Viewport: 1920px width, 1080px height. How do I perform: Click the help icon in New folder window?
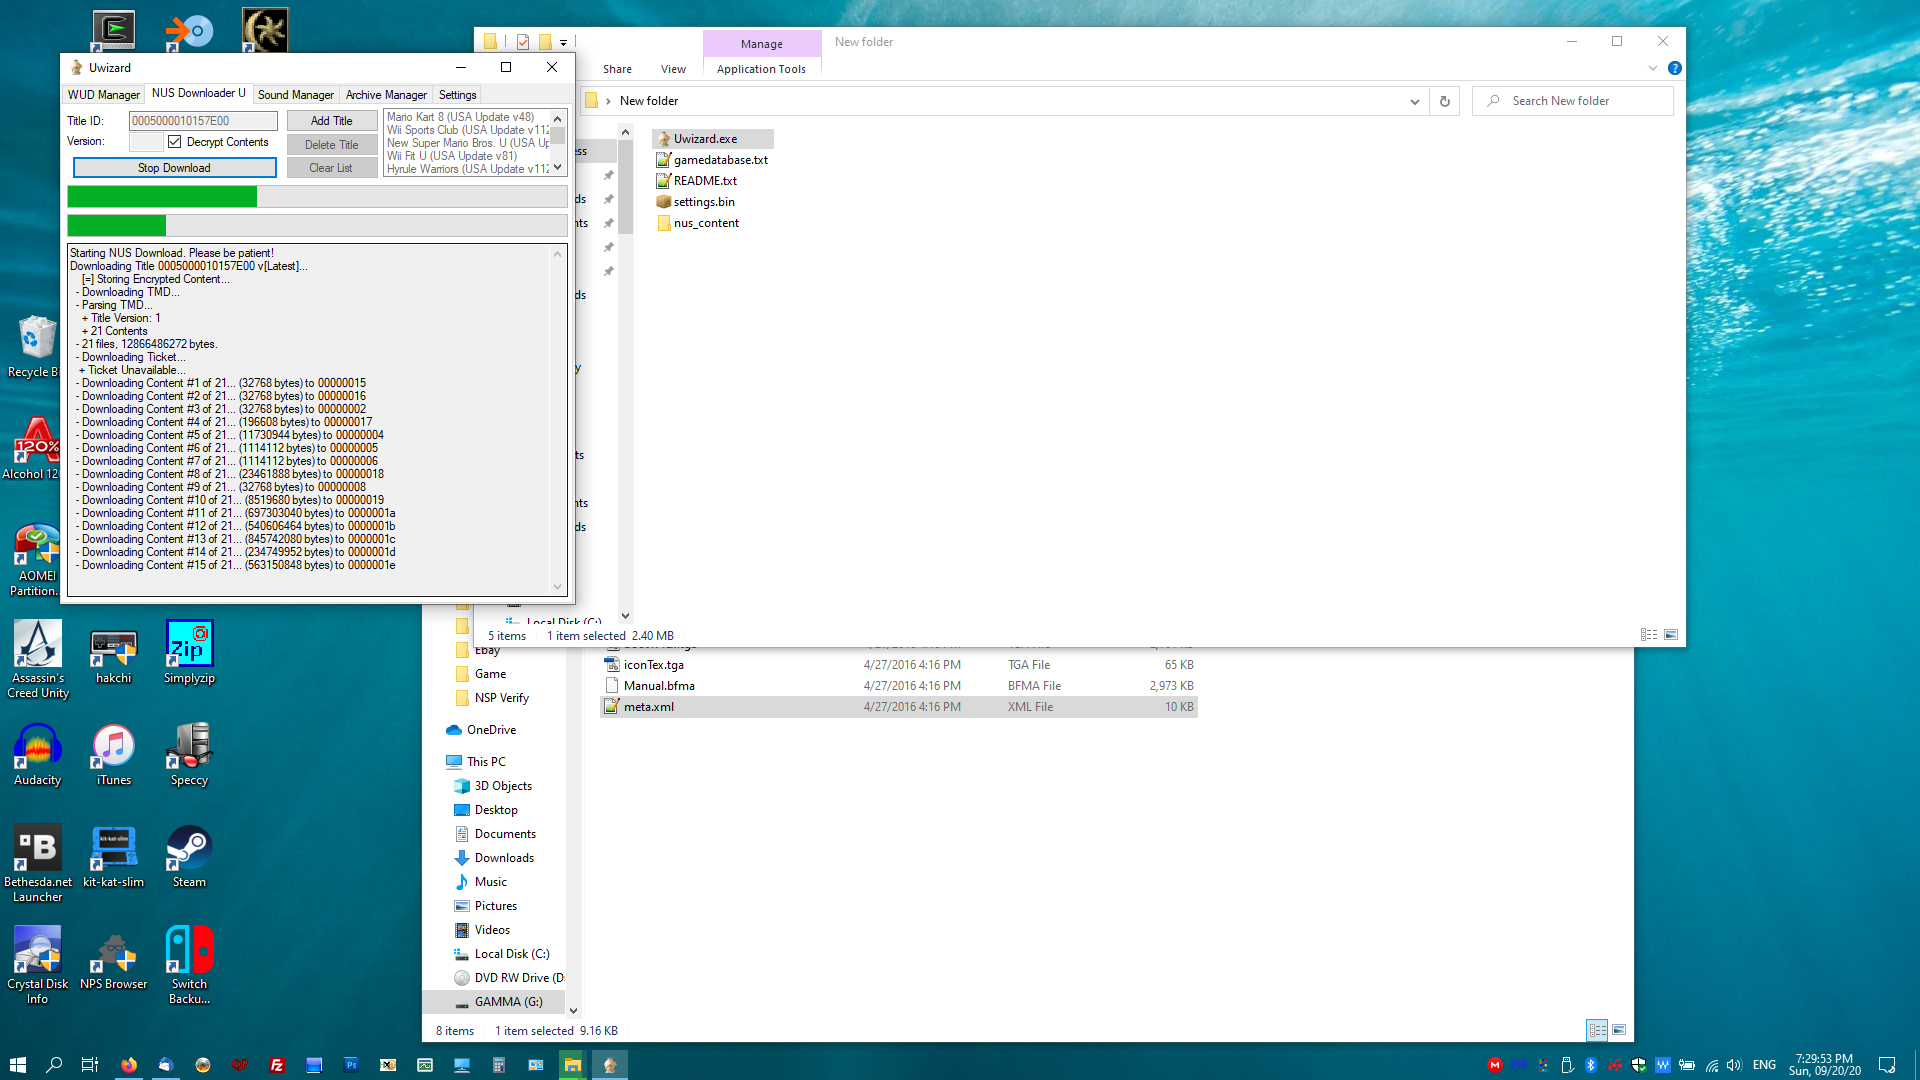tap(1675, 68)
